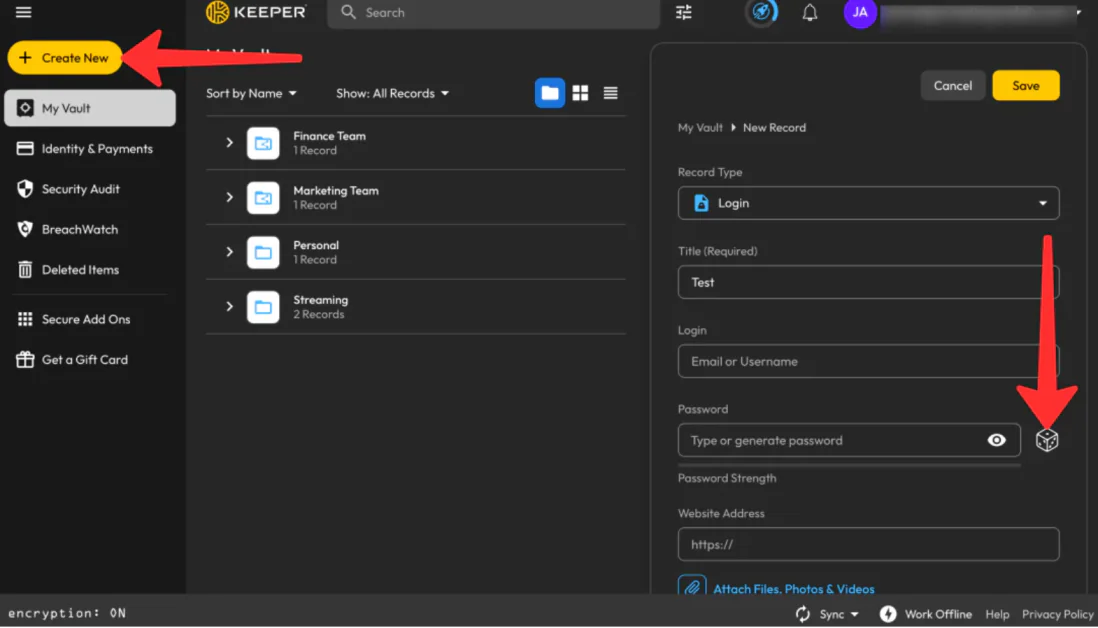Click the Keeper logo

pyautogui.click(x=256, y=12)
